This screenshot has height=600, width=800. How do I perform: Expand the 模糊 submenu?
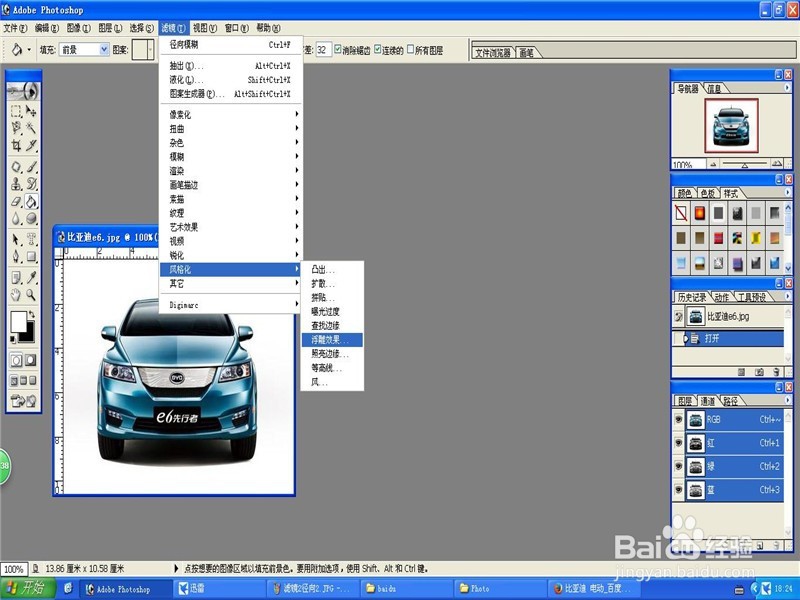click(x=230, y=157)
